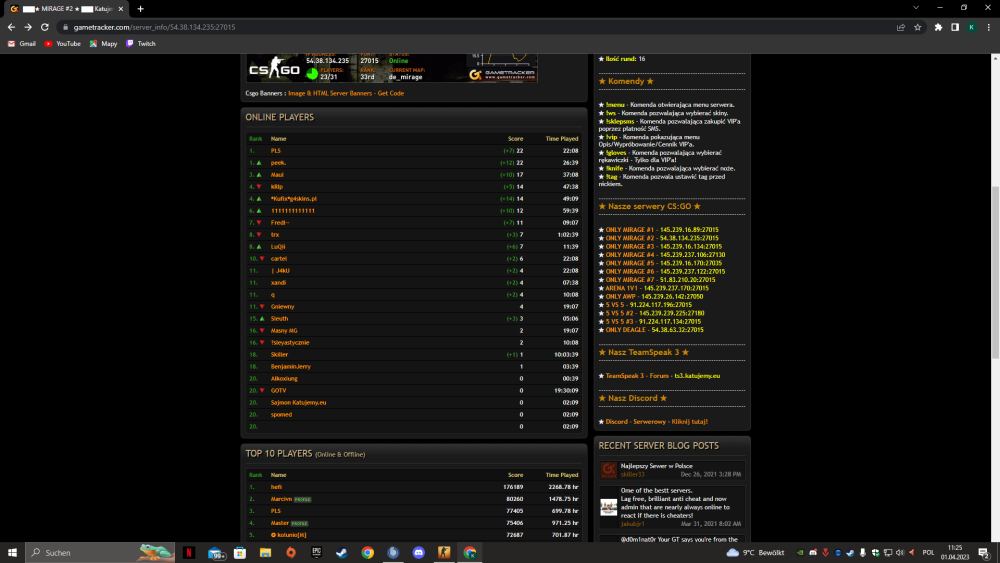Open Image & HTML Server Banners link
This screenshot has height=563, width=1000.
(x=346, y=93)
